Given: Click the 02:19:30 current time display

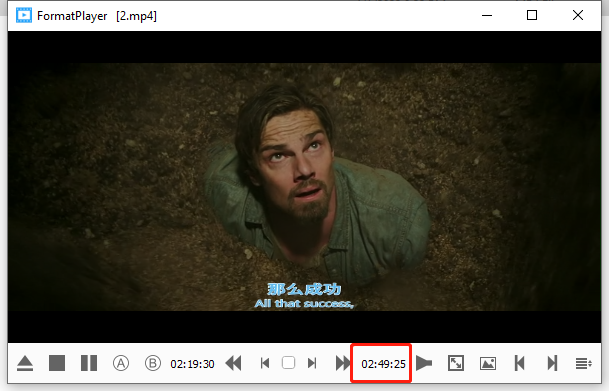Looking at the screenshot, I should (x=192, y=364).
